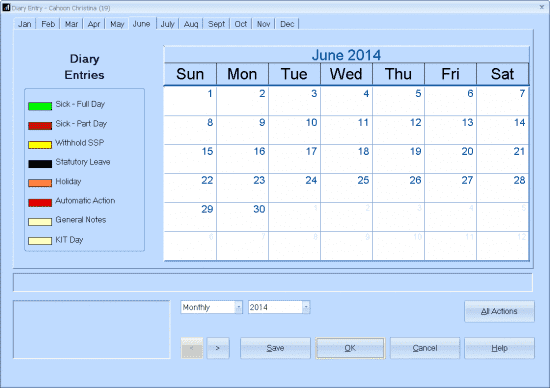This screenshot has width=550, height=388.
Task: Click calendar day June 7
Action: [x=503, y=101]
